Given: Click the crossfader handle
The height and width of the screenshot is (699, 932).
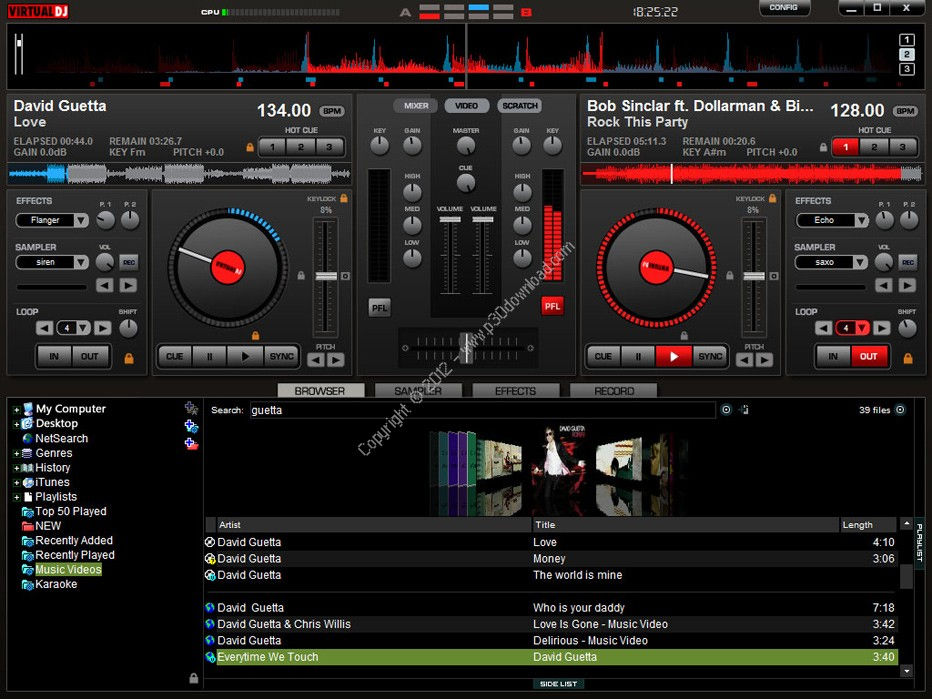Looking at the screenshot, I should coord(467,348).
